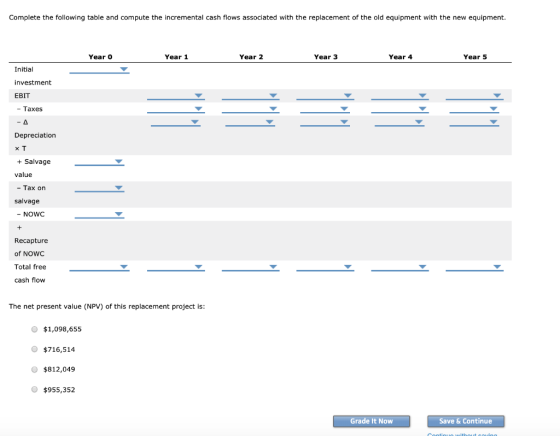The image size is (560, 436).
Task: Choose Depreciation × T value for Year 3
Action: [325, 122]
